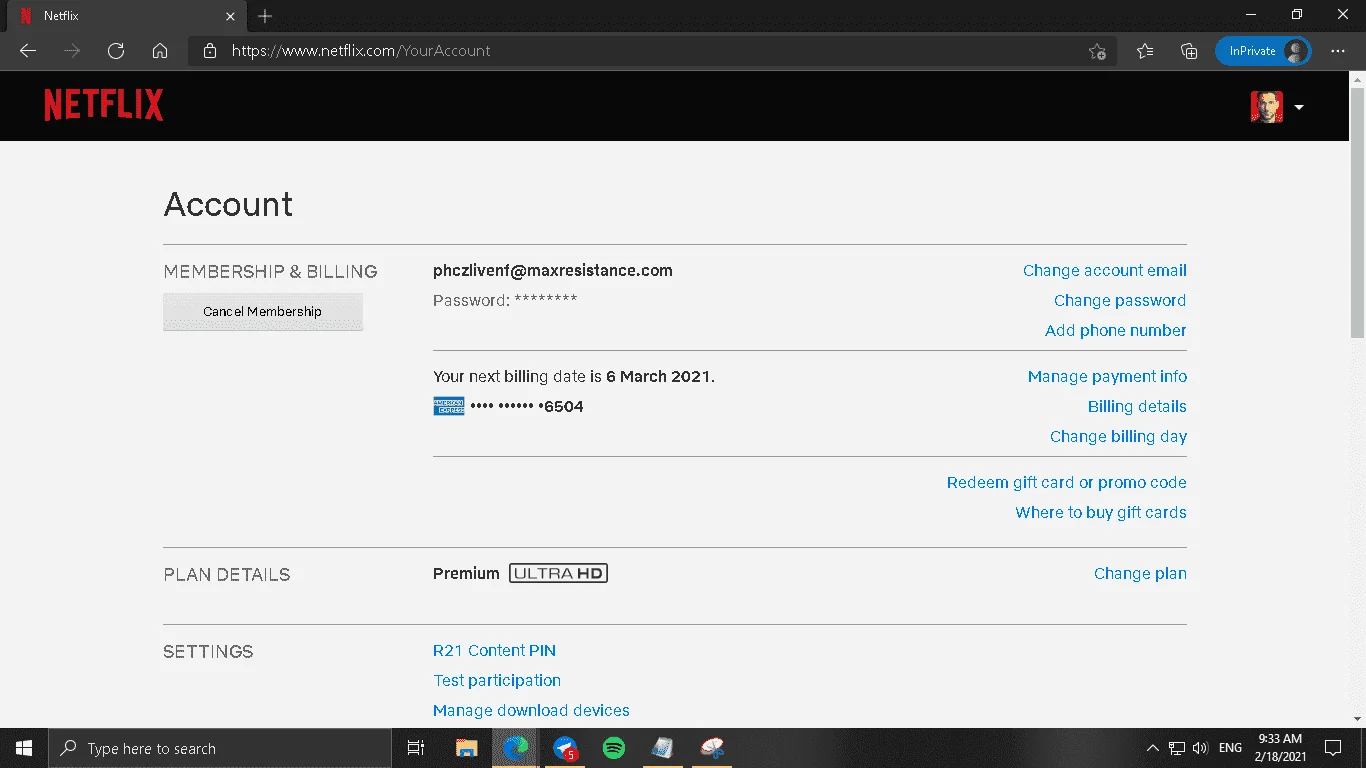Click the Netflix logo in page header
This screenshot has width=1366, height=768.
point(104,105)
